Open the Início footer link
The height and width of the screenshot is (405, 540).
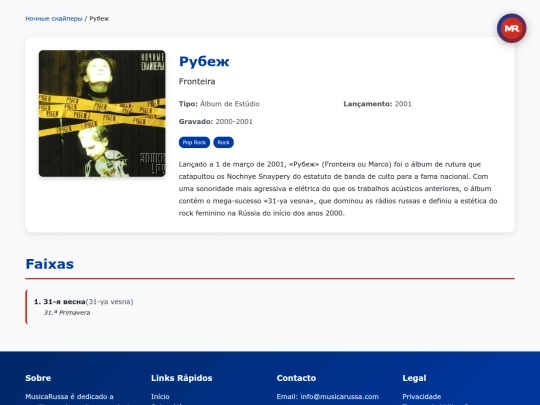point(160,396)
